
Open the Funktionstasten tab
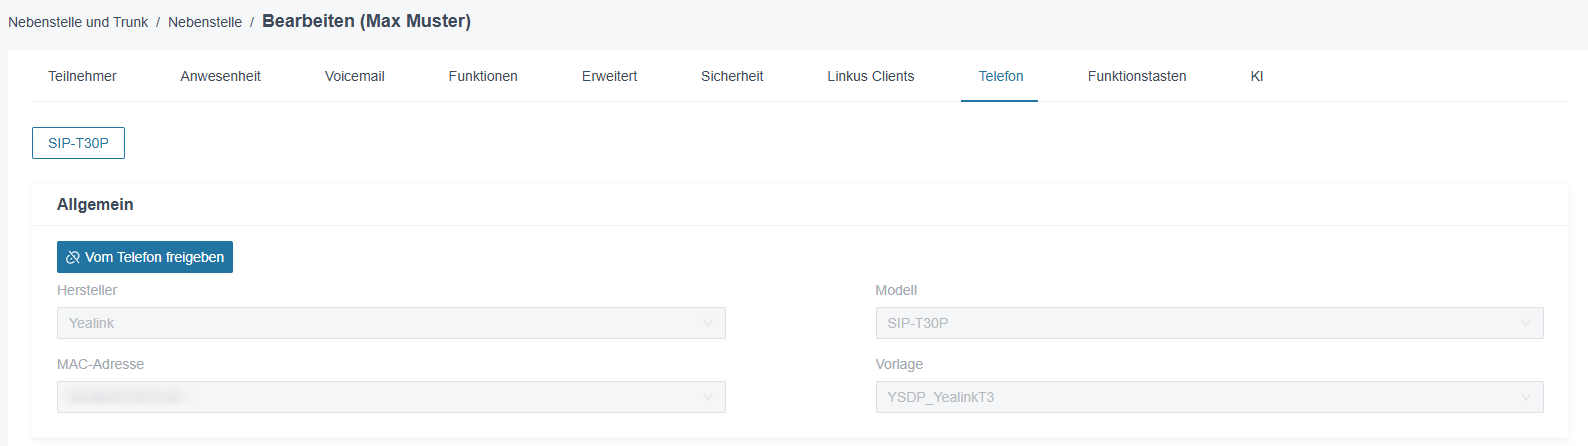tap(1137, 76)
